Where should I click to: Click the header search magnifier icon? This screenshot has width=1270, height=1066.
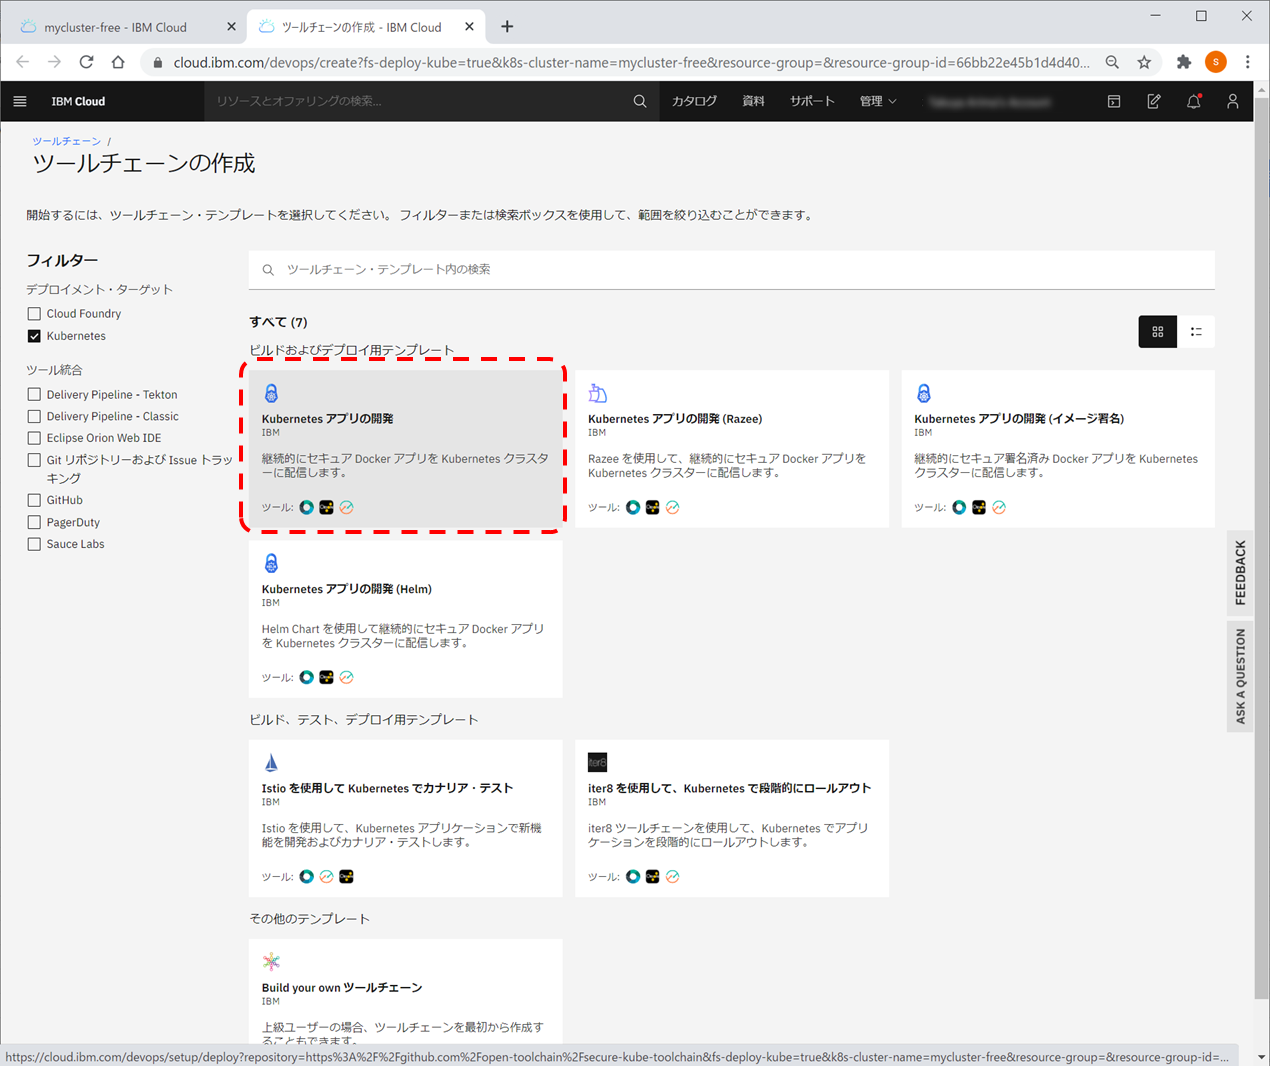coord(640,101)
